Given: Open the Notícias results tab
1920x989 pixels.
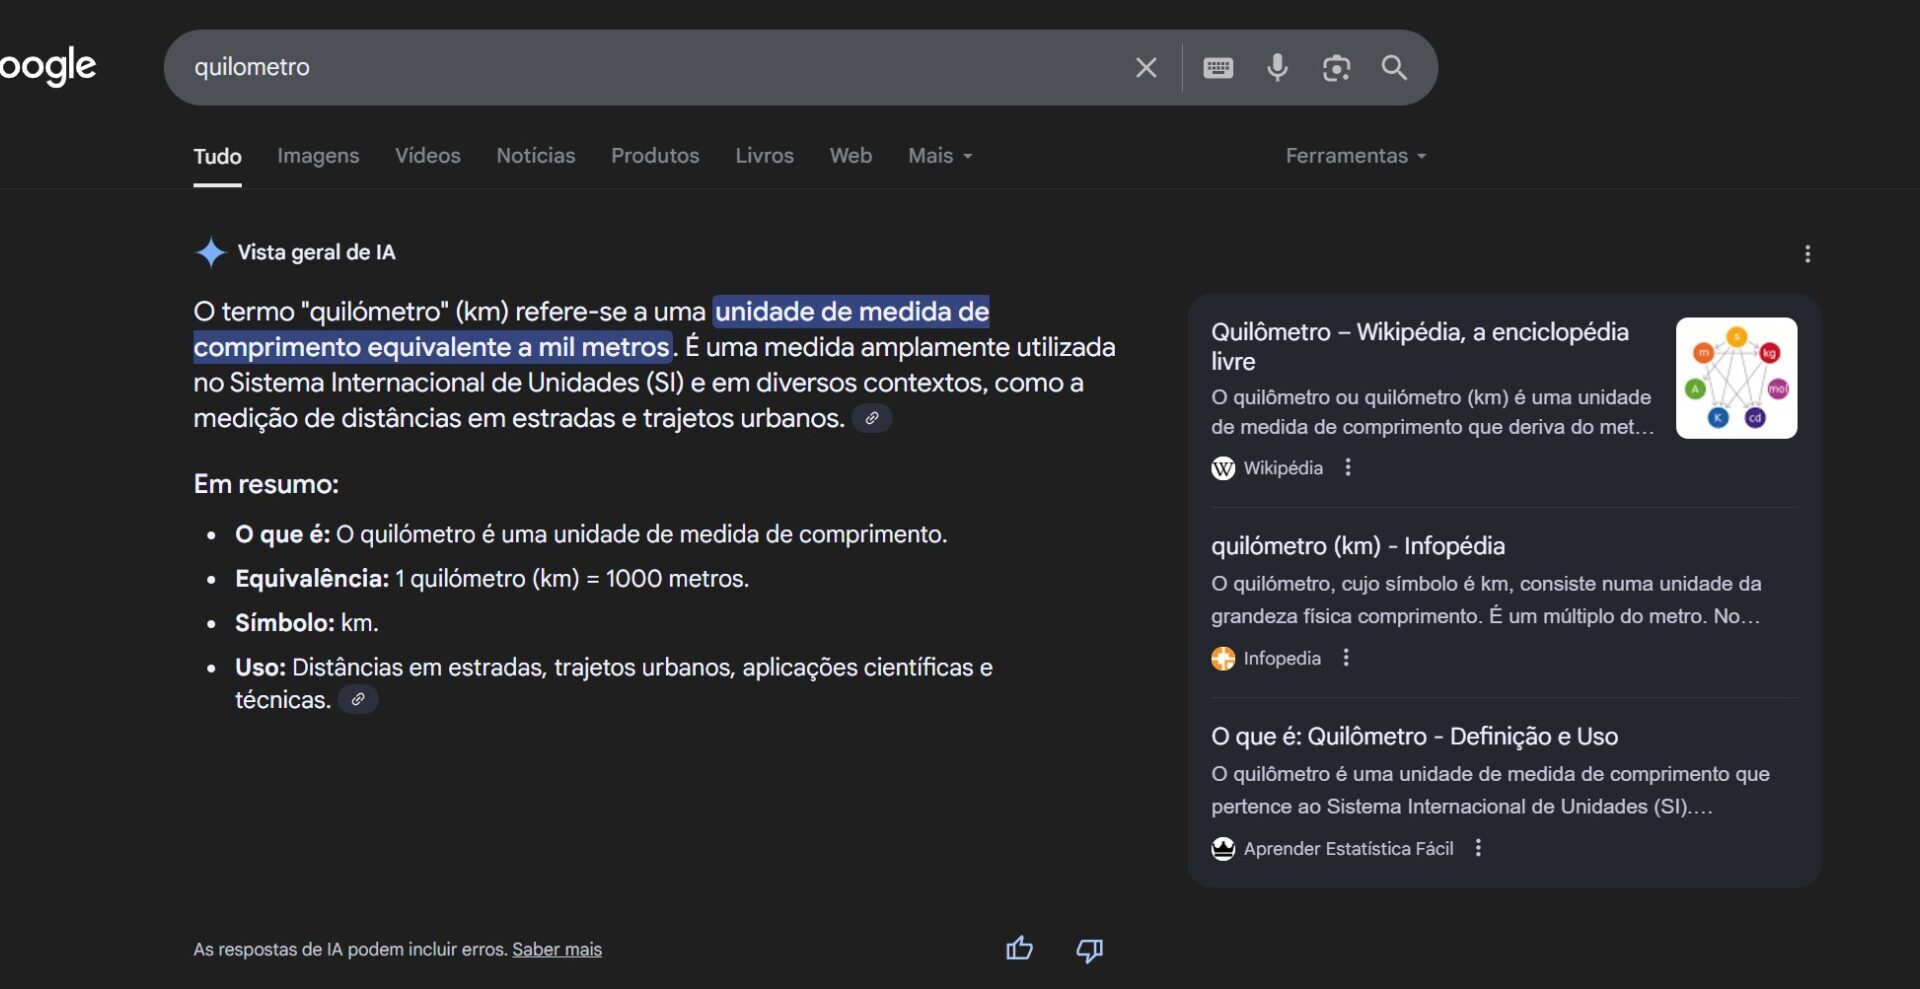Looking at the screenshot, I should (x=536, y=156).
